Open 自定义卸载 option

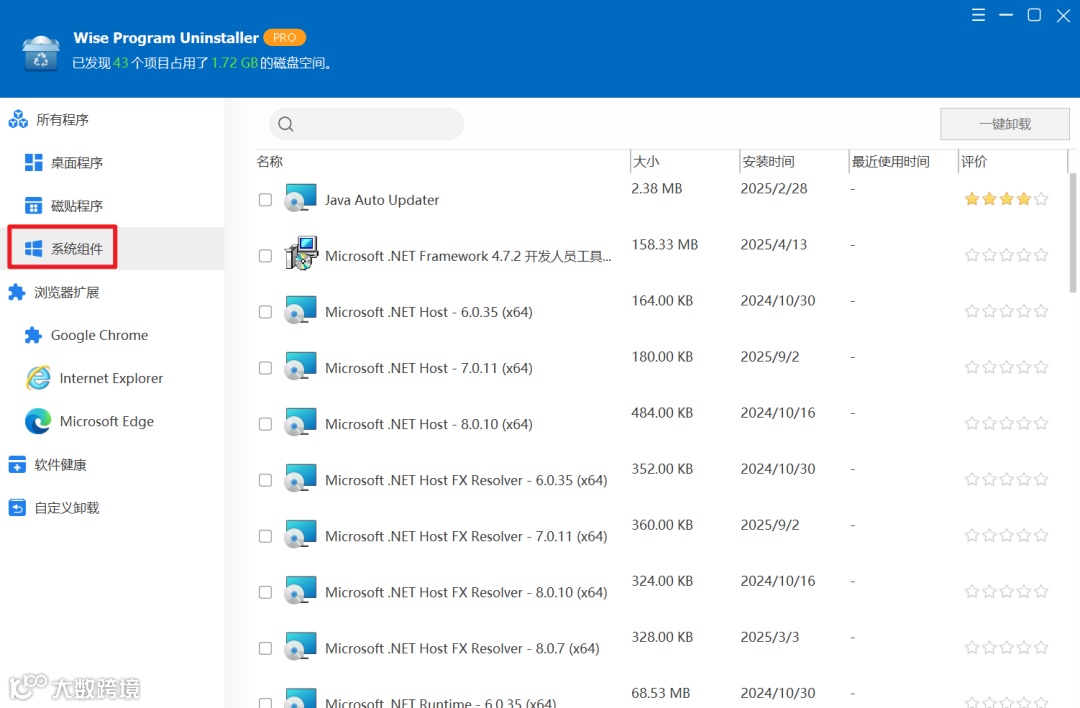[x=67, y=508]
